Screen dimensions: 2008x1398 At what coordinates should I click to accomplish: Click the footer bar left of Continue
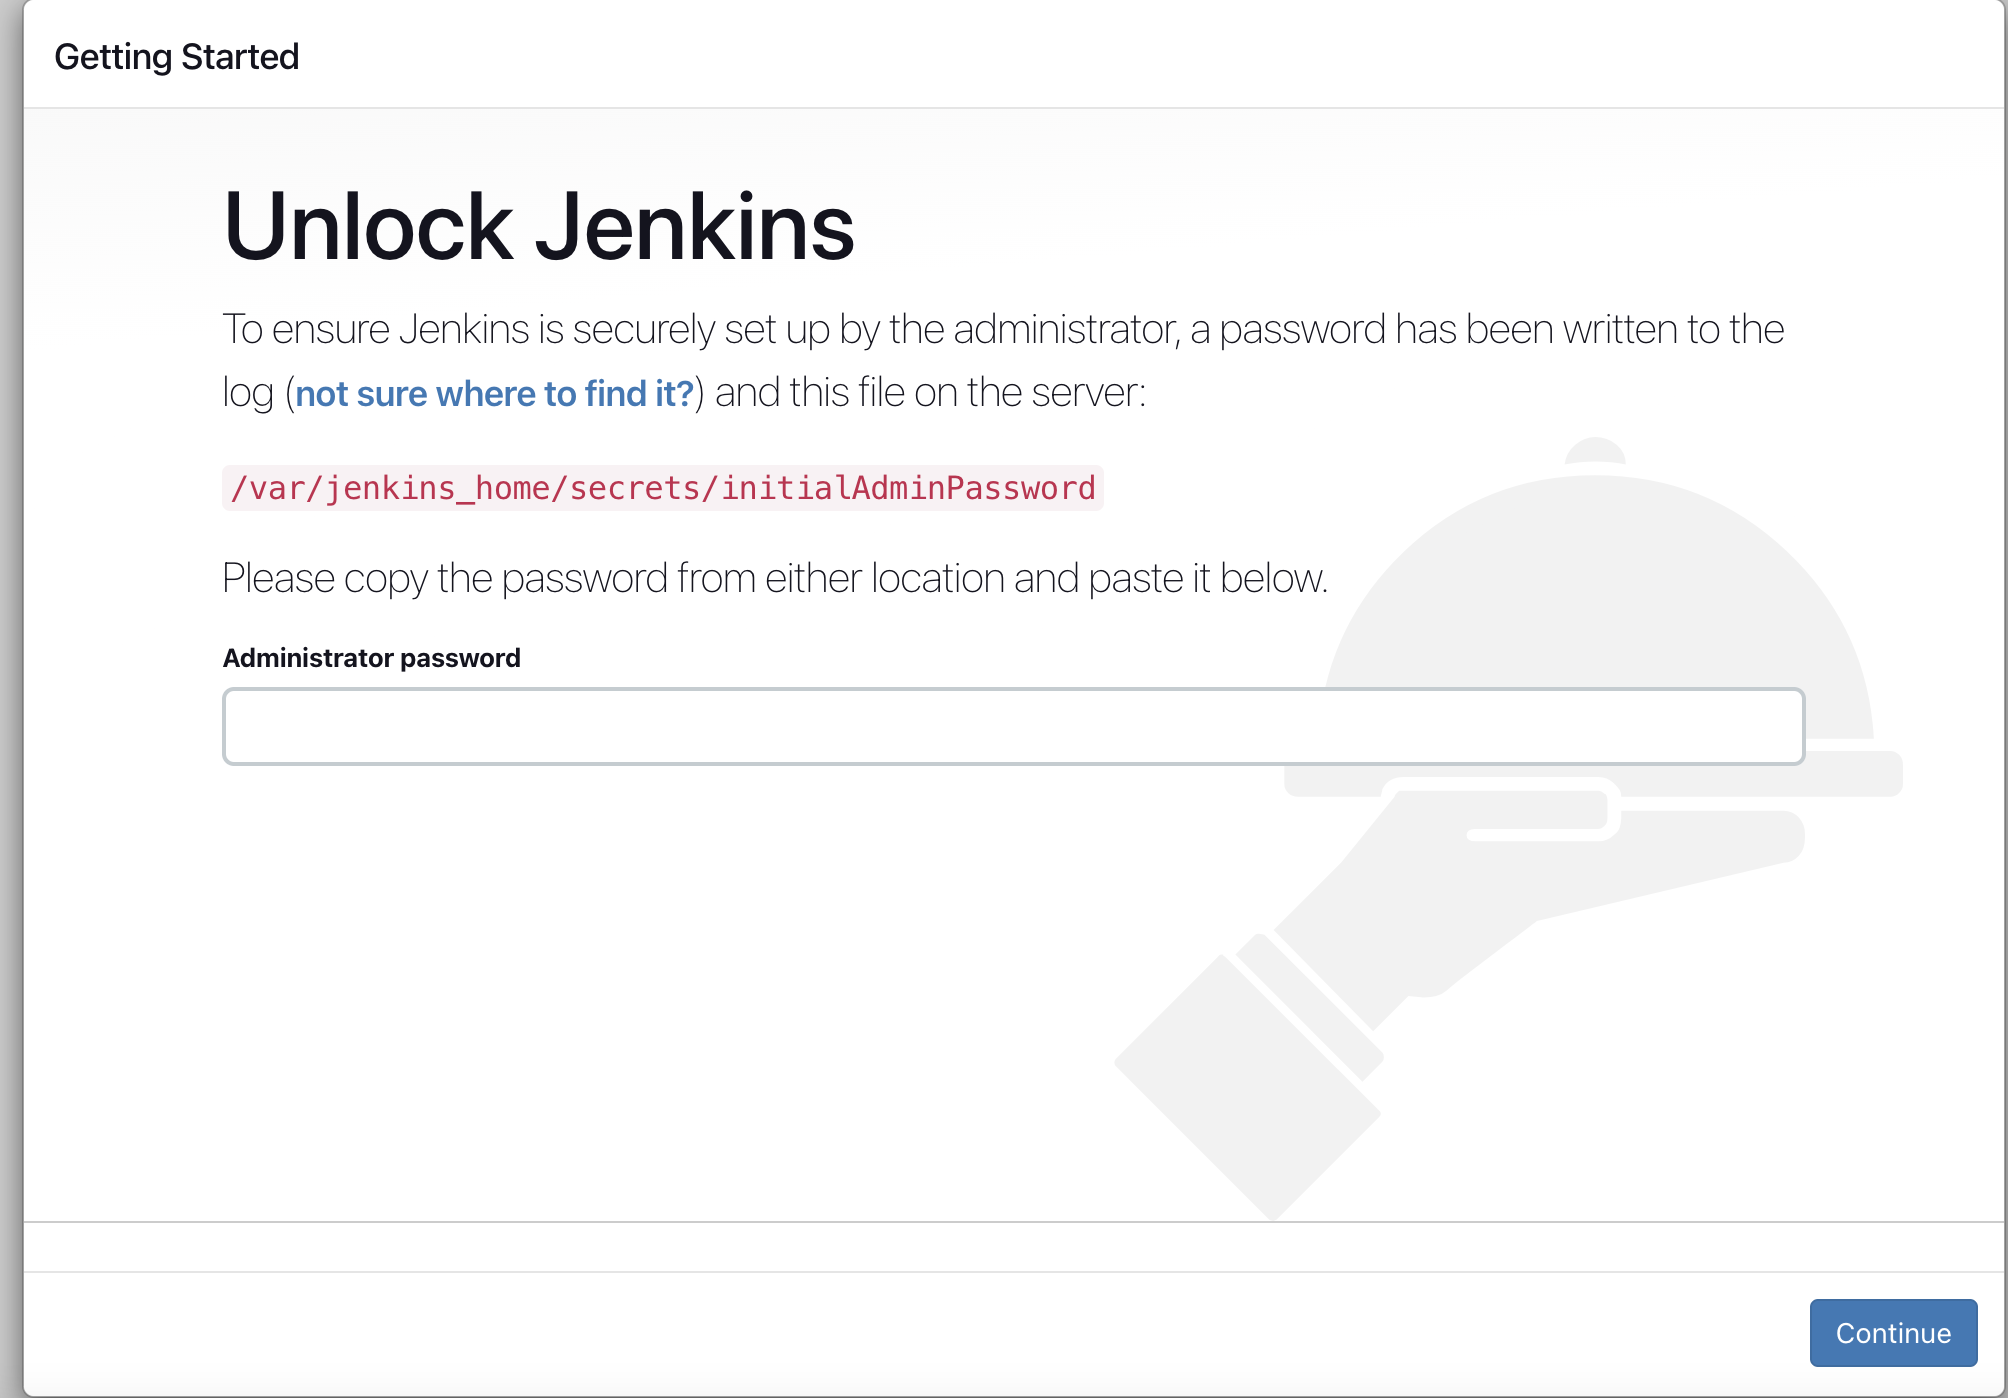pos(900,1332)
